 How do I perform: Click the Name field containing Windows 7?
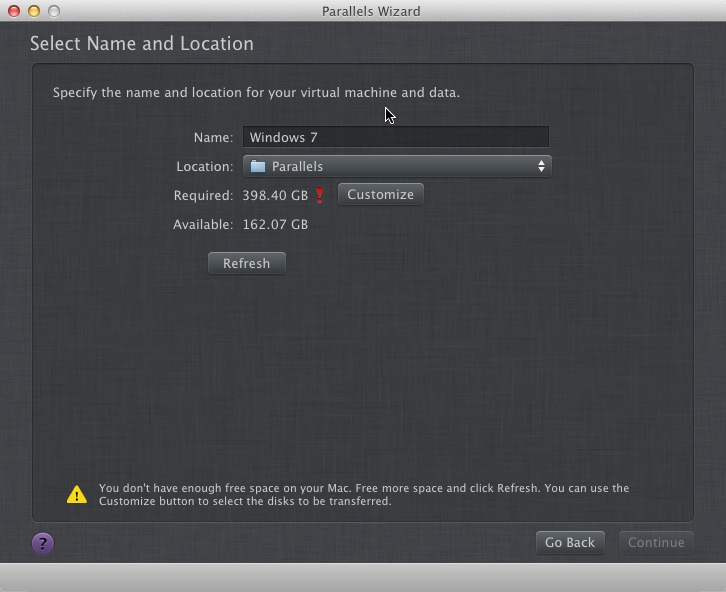click(x=396, y=137)
